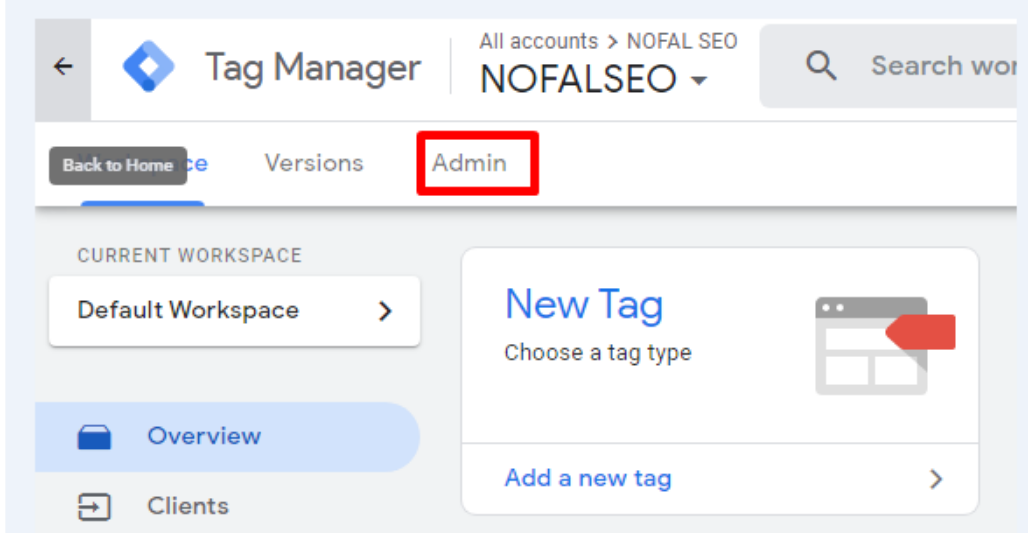Viewport: 1028px width, 533px height.
Task: Select Overview in the sidebar
Action: point(227,437)
